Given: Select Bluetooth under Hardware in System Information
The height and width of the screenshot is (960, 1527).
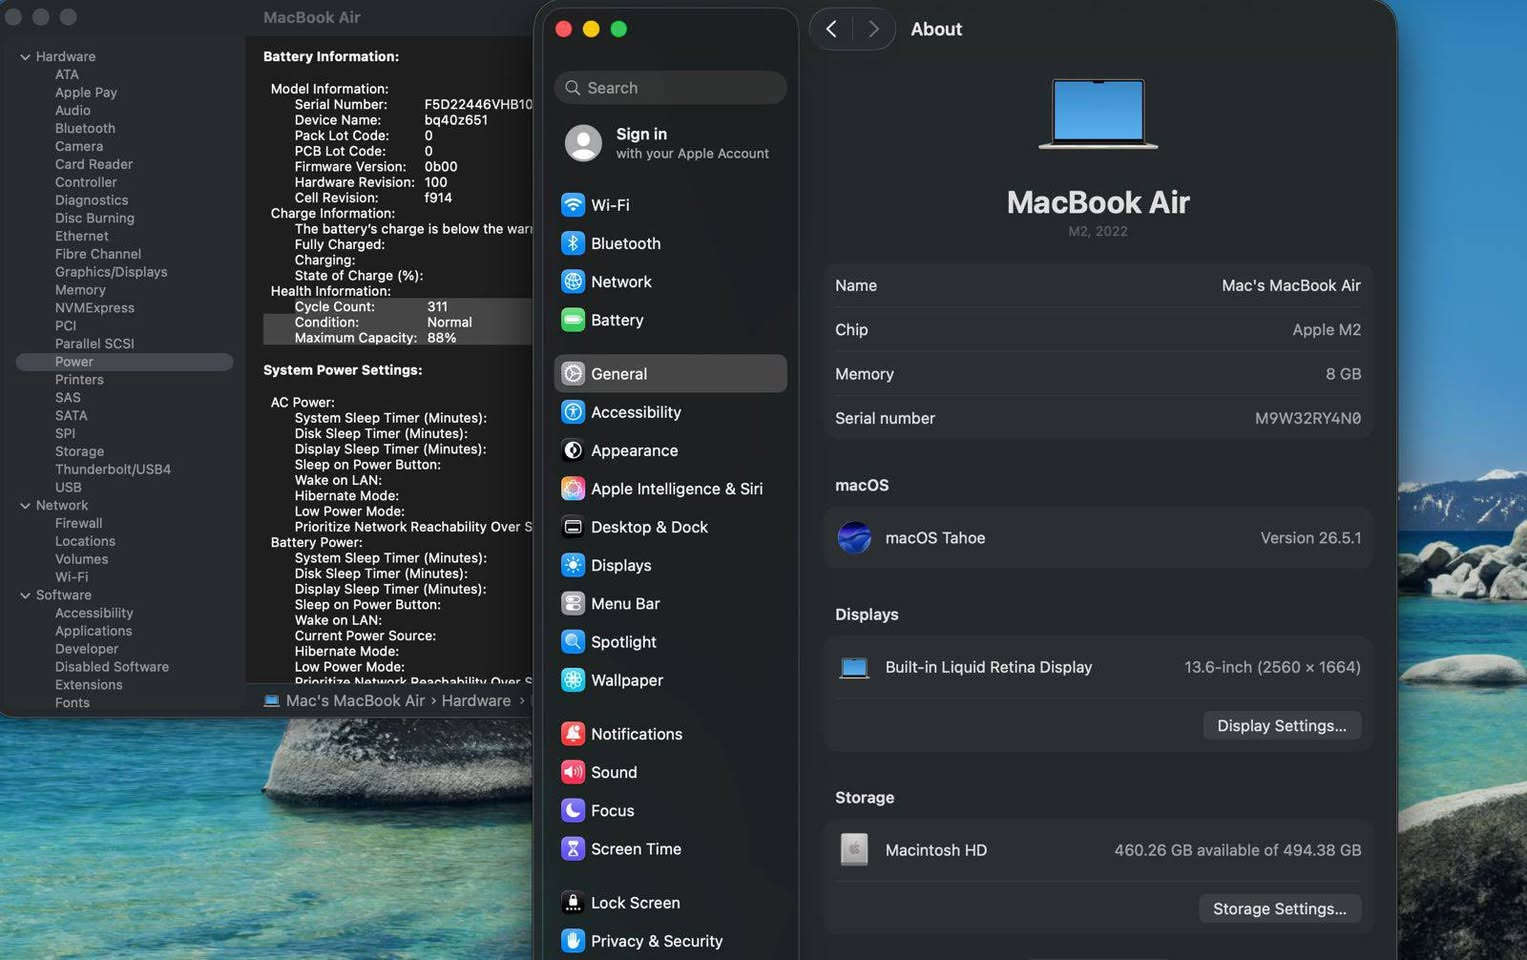Looking at the screenshot, I should coord(85,129).
